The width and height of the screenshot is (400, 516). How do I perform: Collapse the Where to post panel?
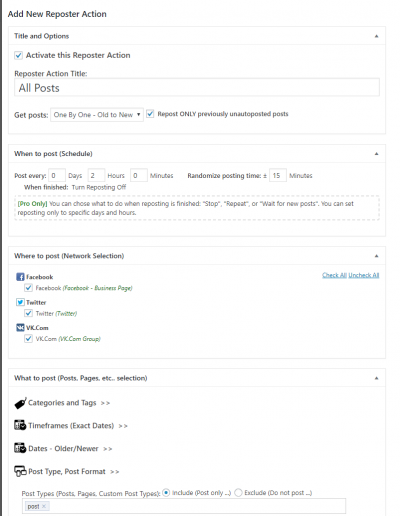point(376,256)
